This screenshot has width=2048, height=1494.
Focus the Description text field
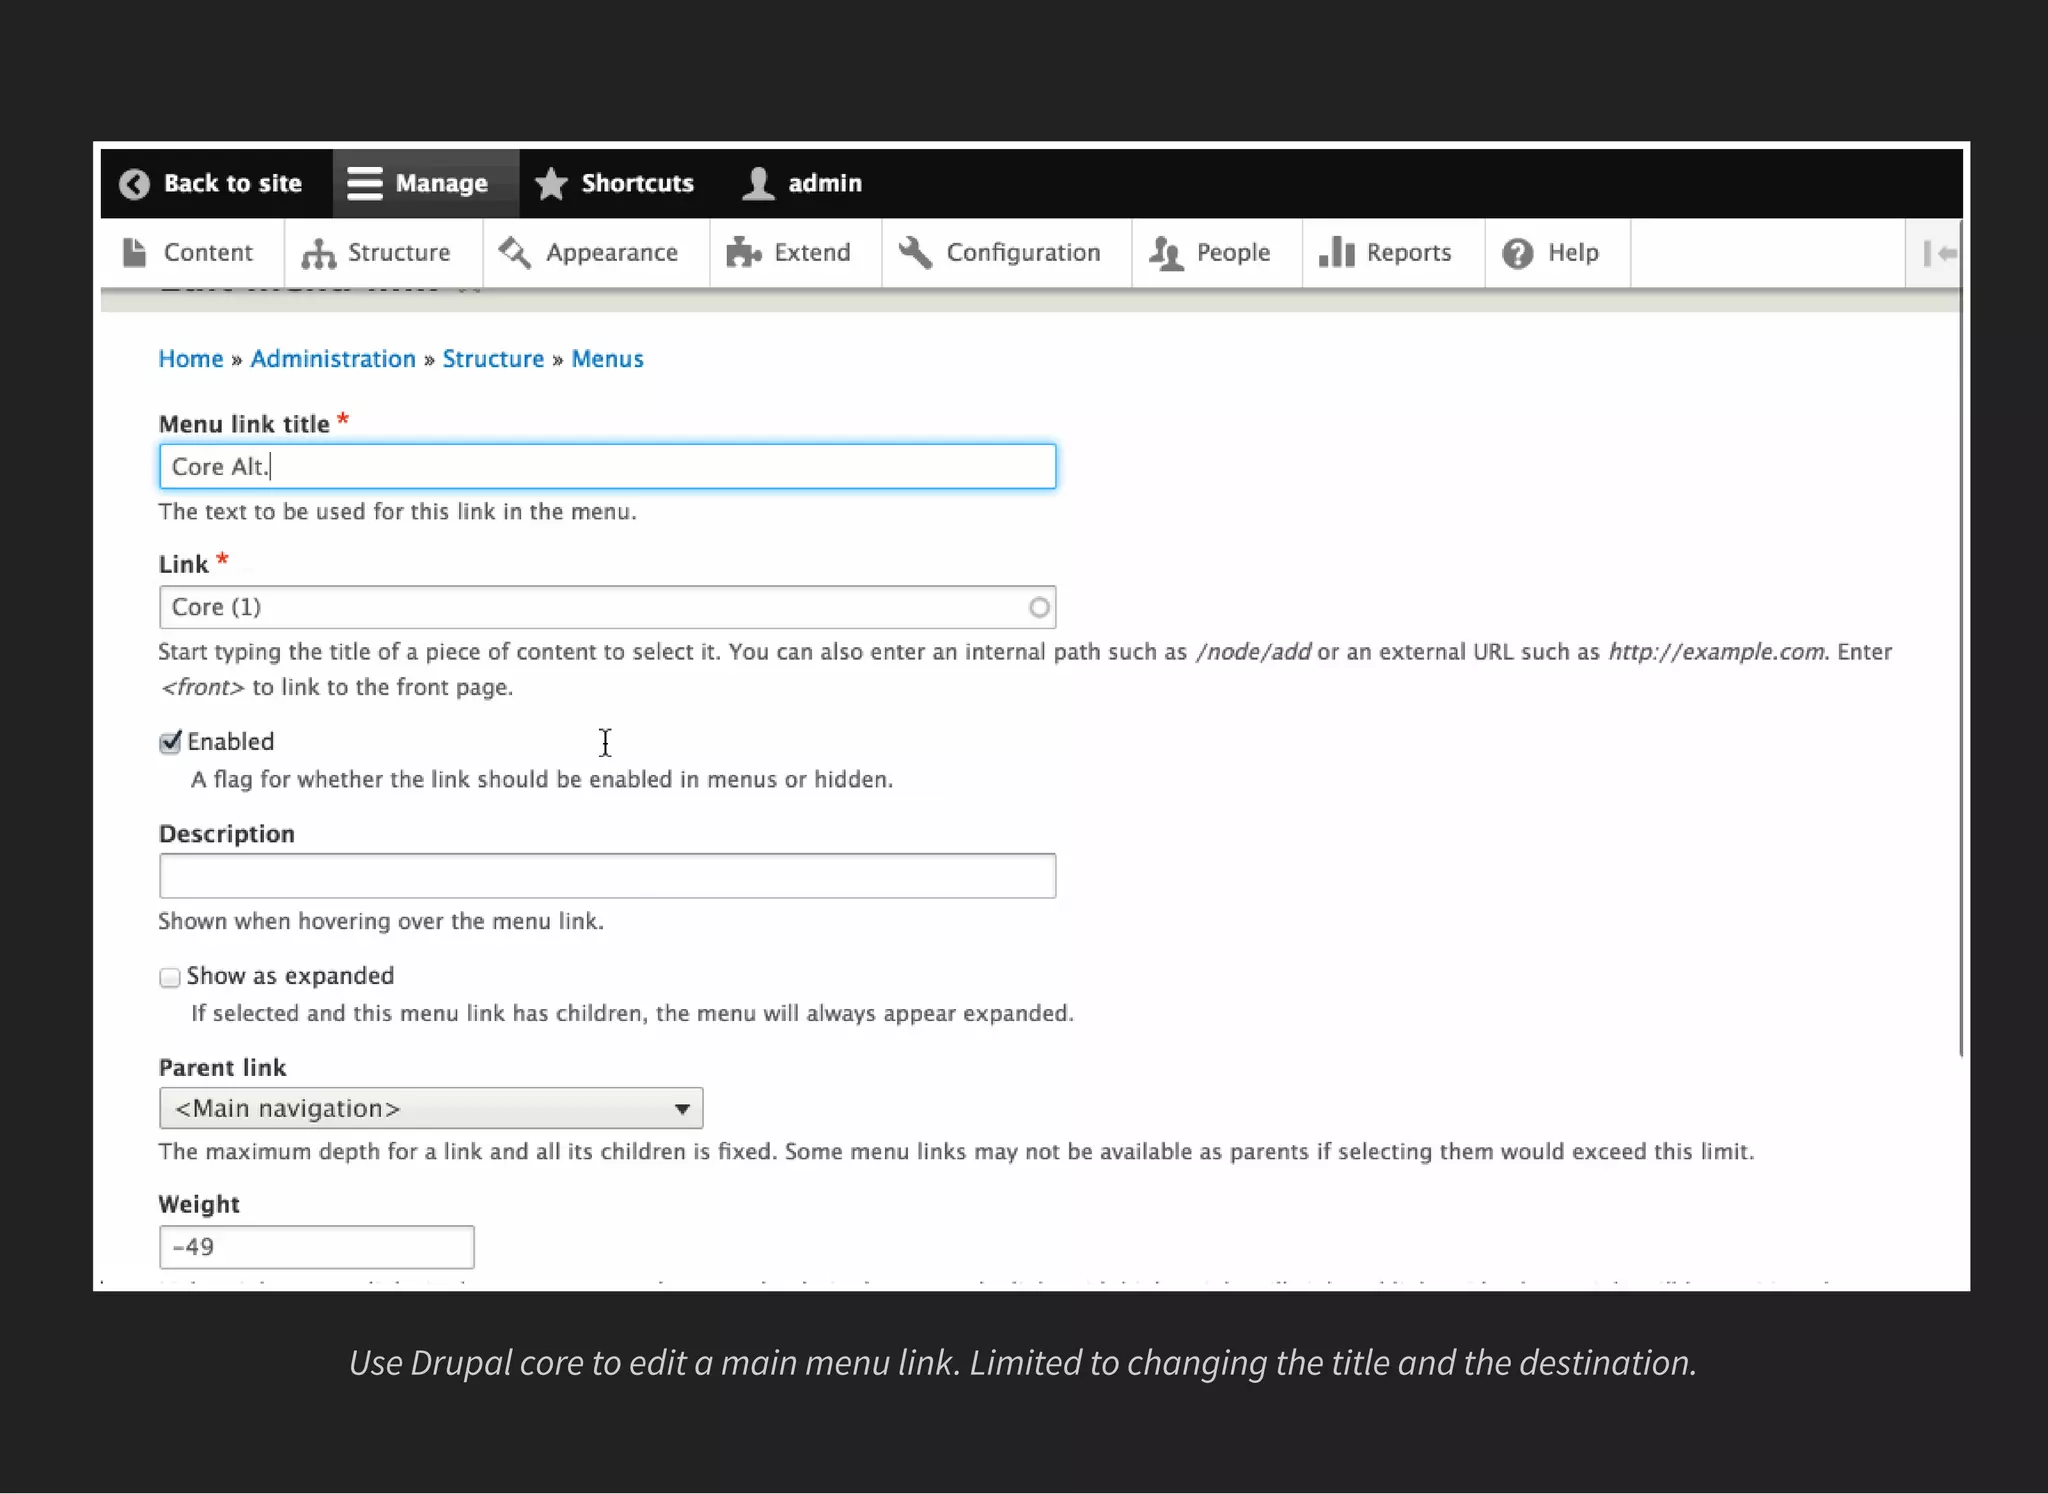pos(607,876)
